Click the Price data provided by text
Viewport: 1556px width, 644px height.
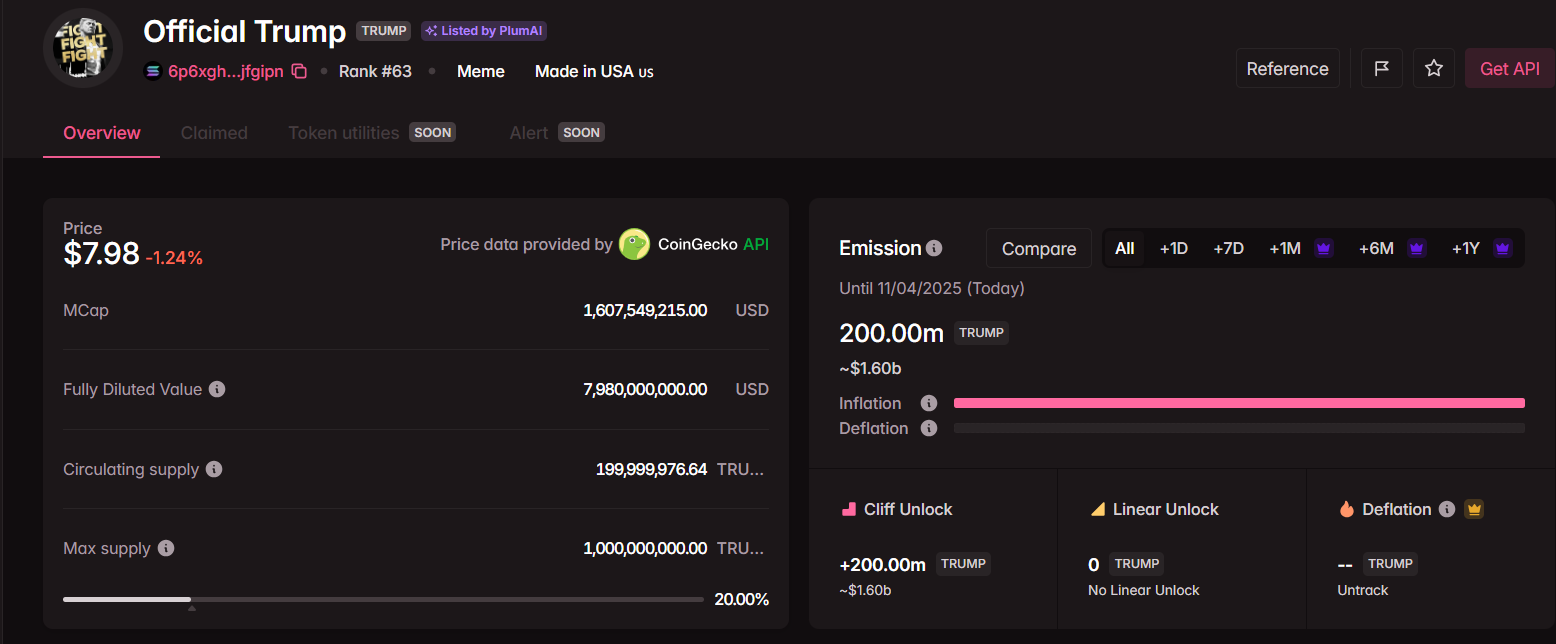526,244
